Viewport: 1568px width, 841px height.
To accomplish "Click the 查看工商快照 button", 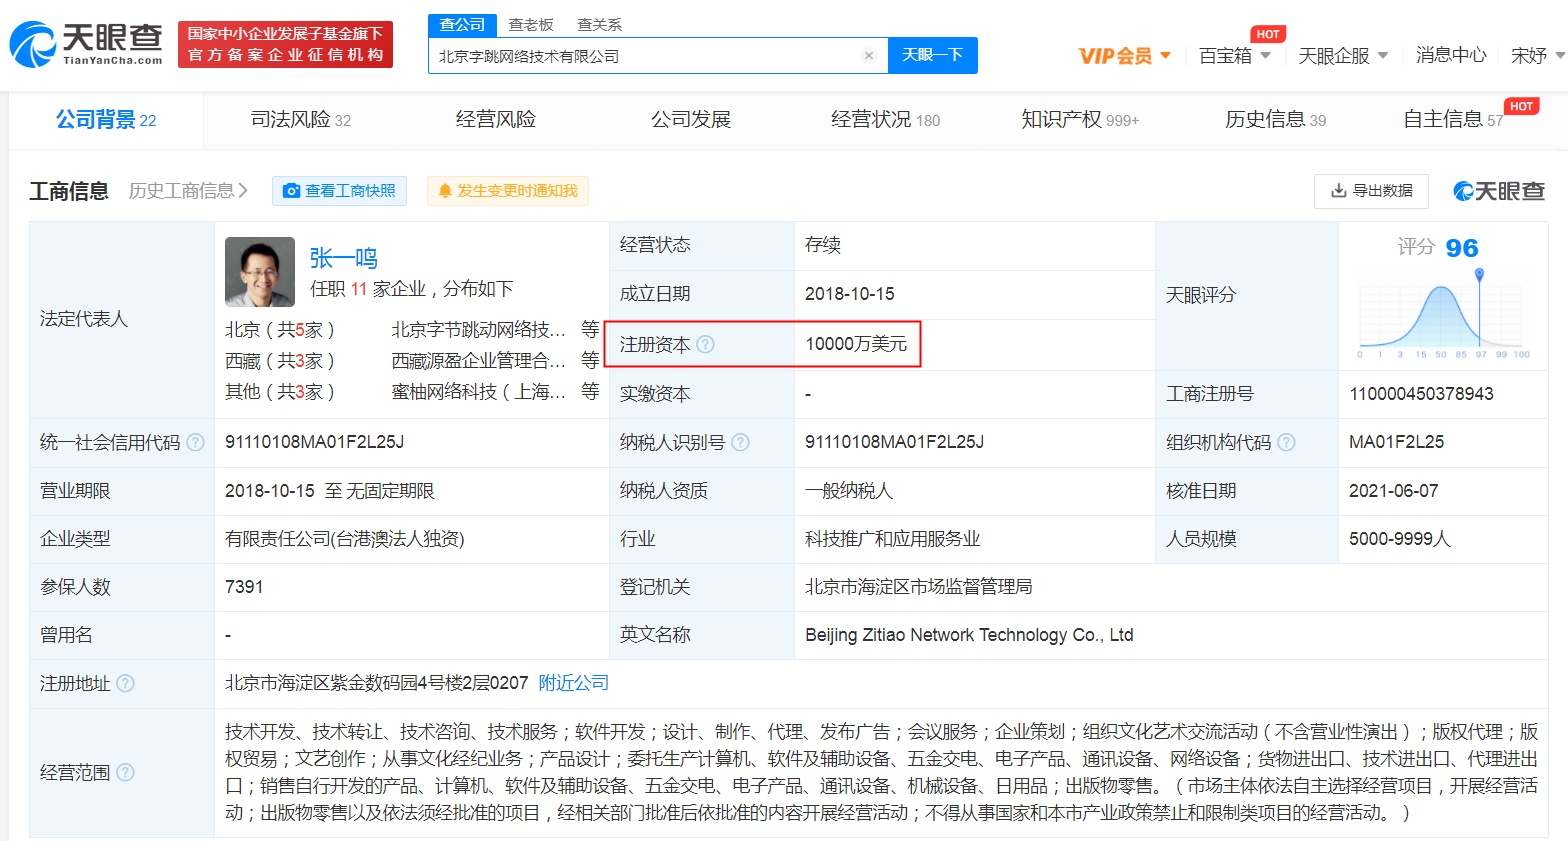I will click(x=339, y=191).
